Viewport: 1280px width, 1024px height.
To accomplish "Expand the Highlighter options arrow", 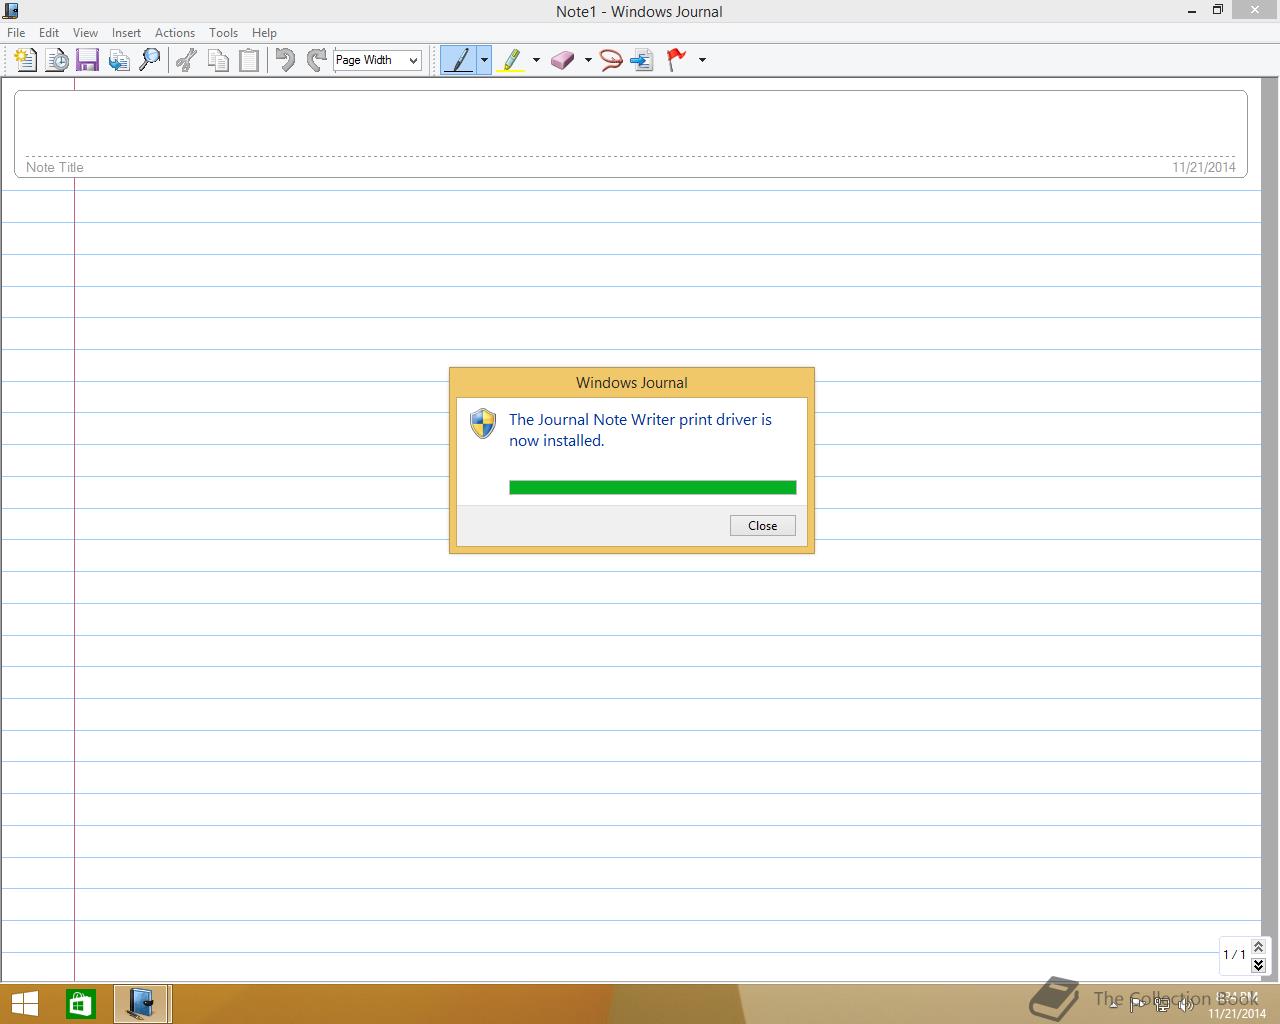I will click(x=536, y=60).
